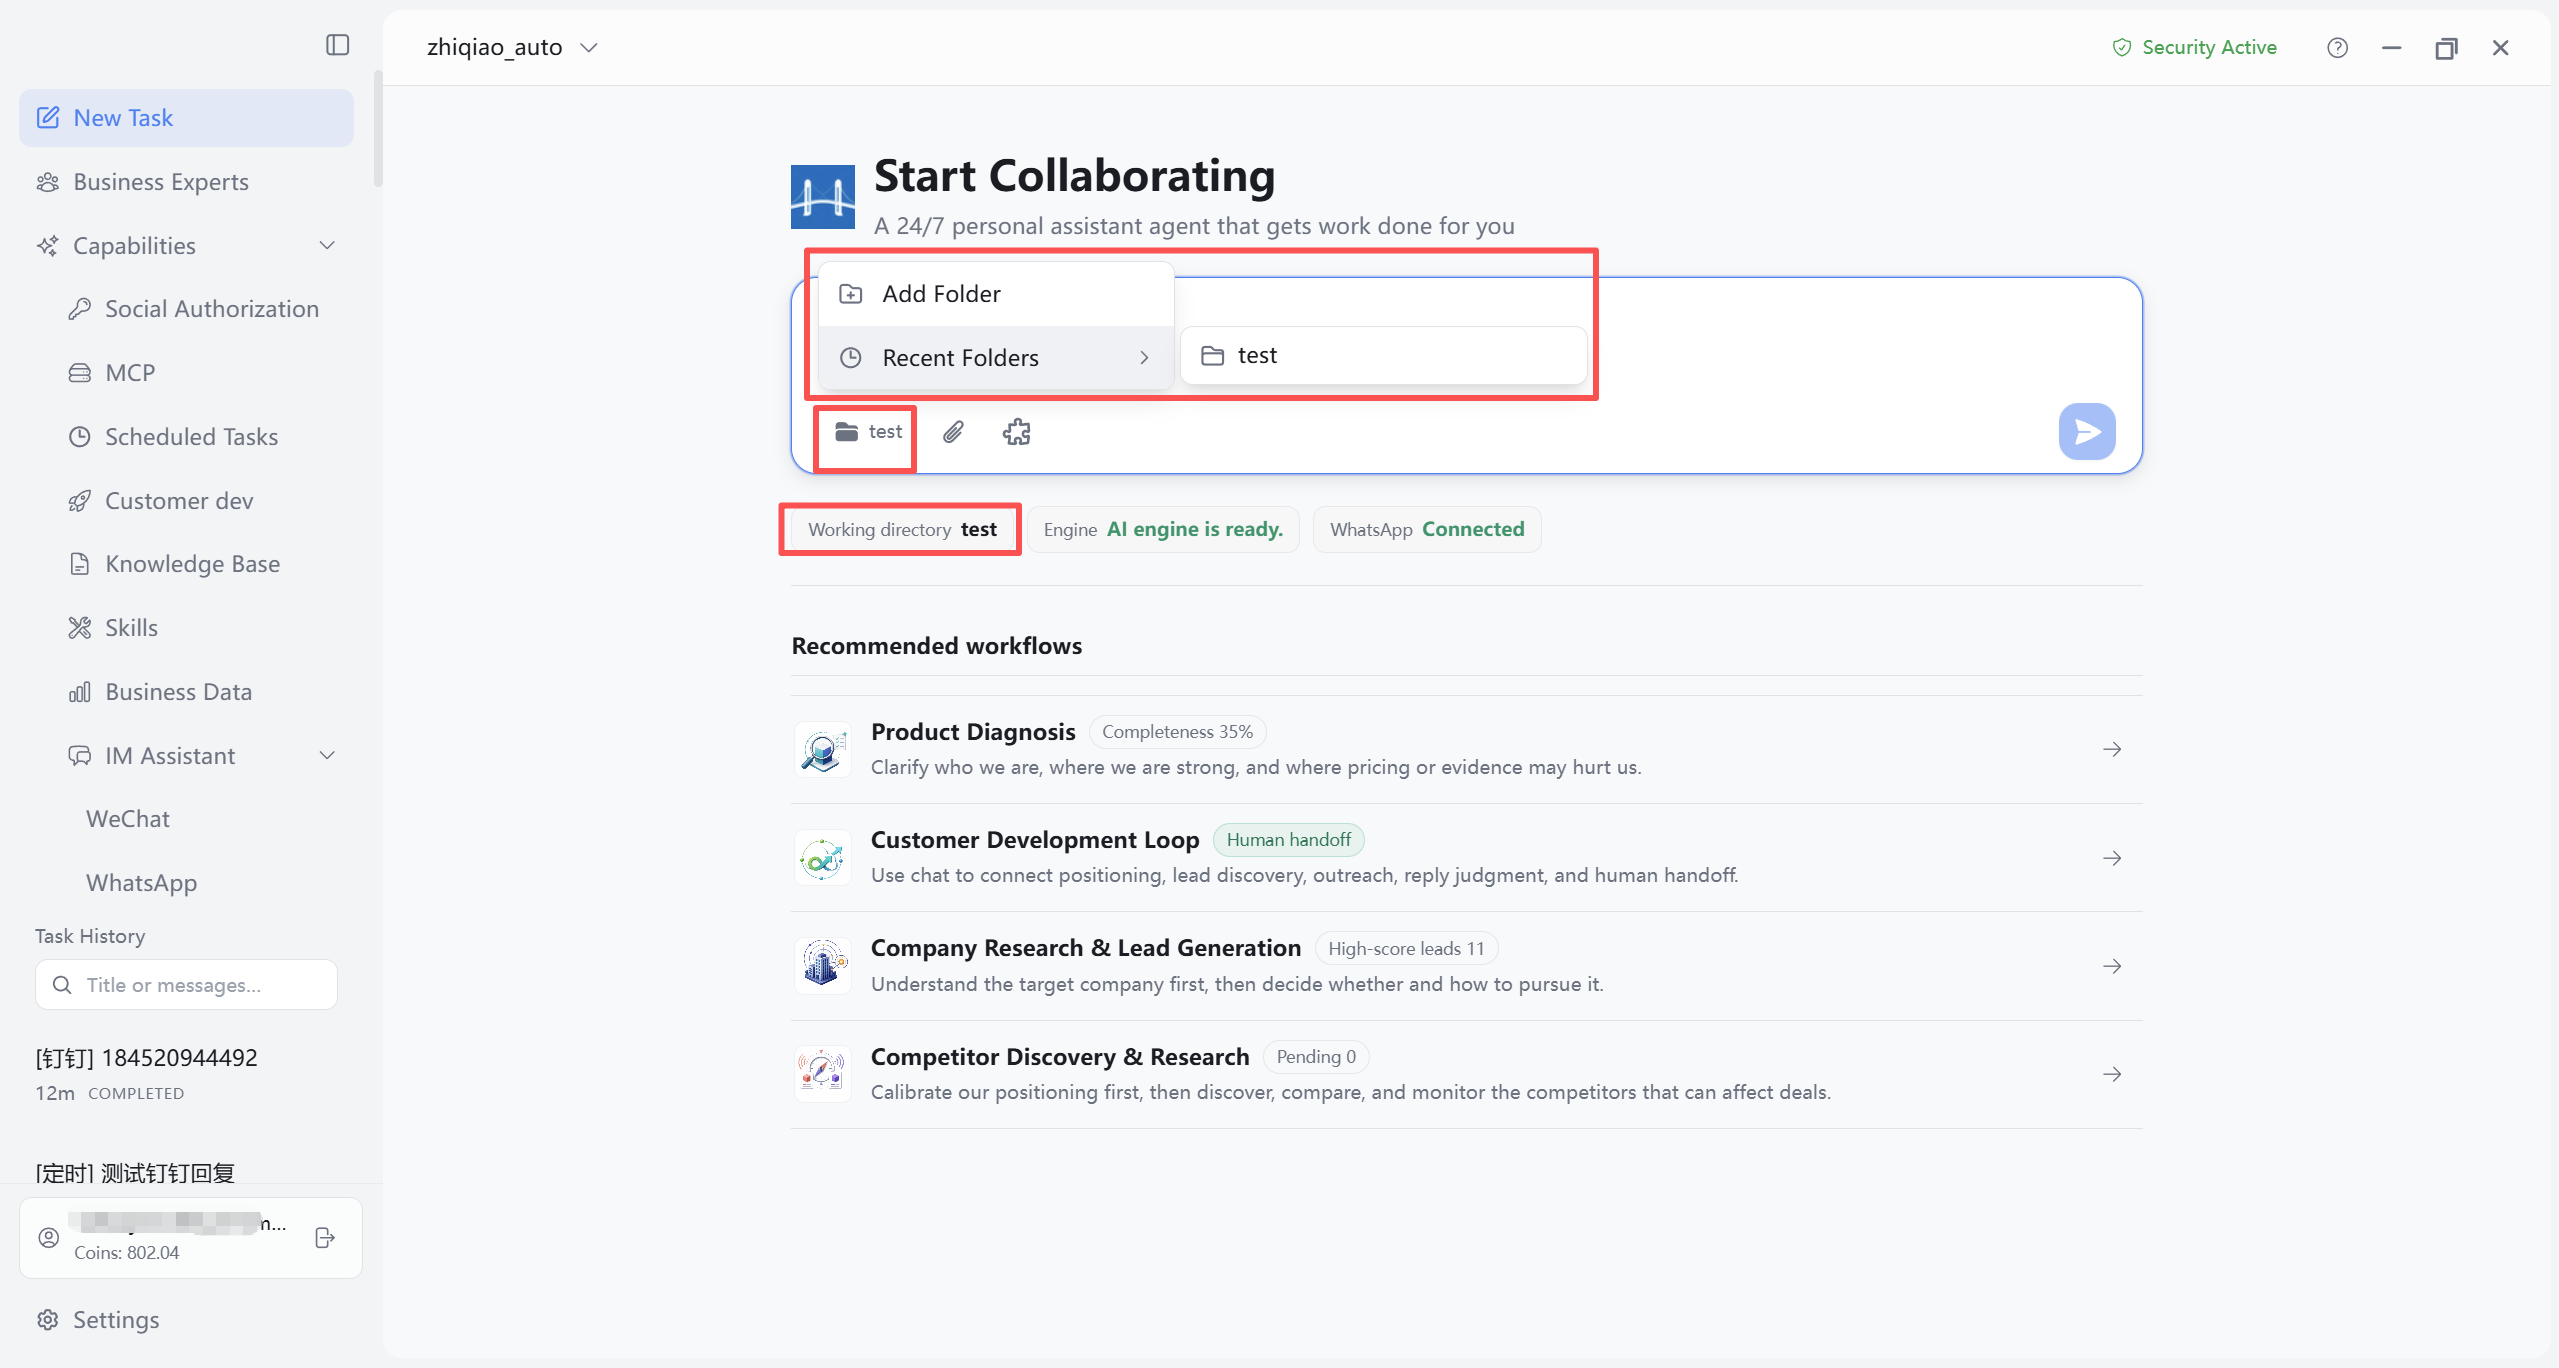Click the Customer Development Loop icon

pyautogui.click(x=823, y=858)
